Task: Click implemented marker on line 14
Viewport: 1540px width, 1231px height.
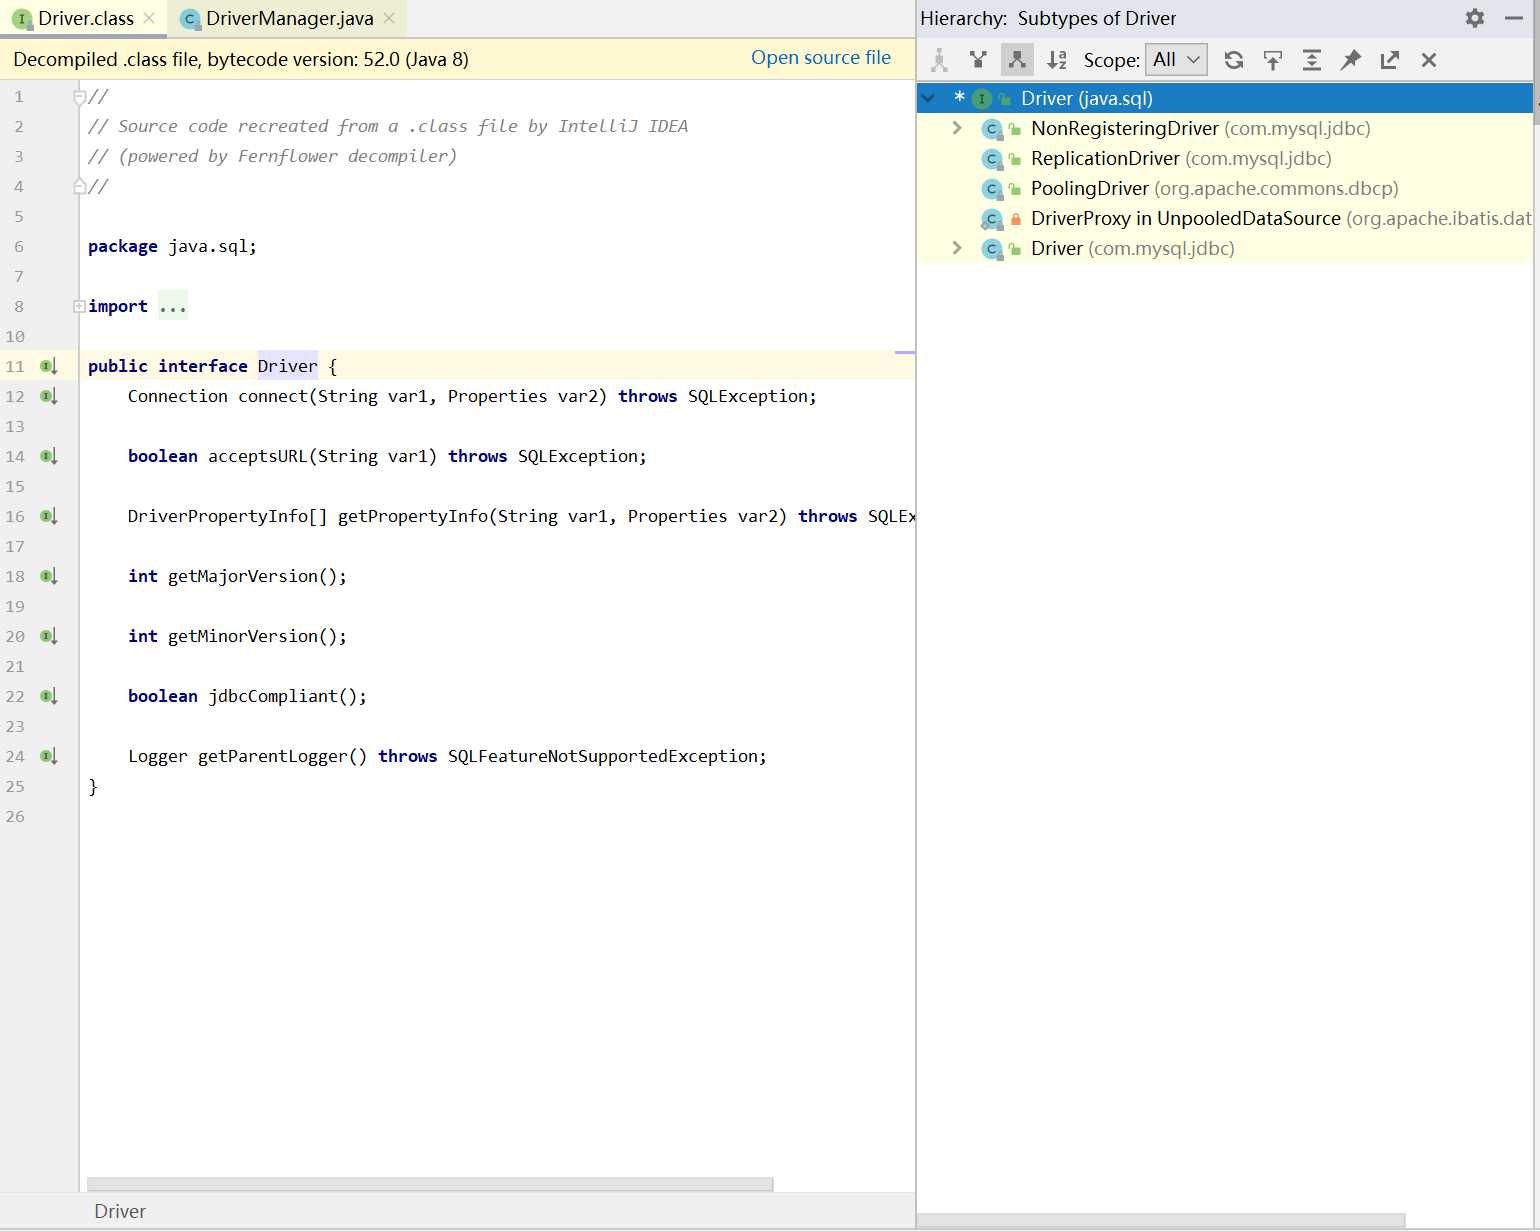Action: point(48,456)
